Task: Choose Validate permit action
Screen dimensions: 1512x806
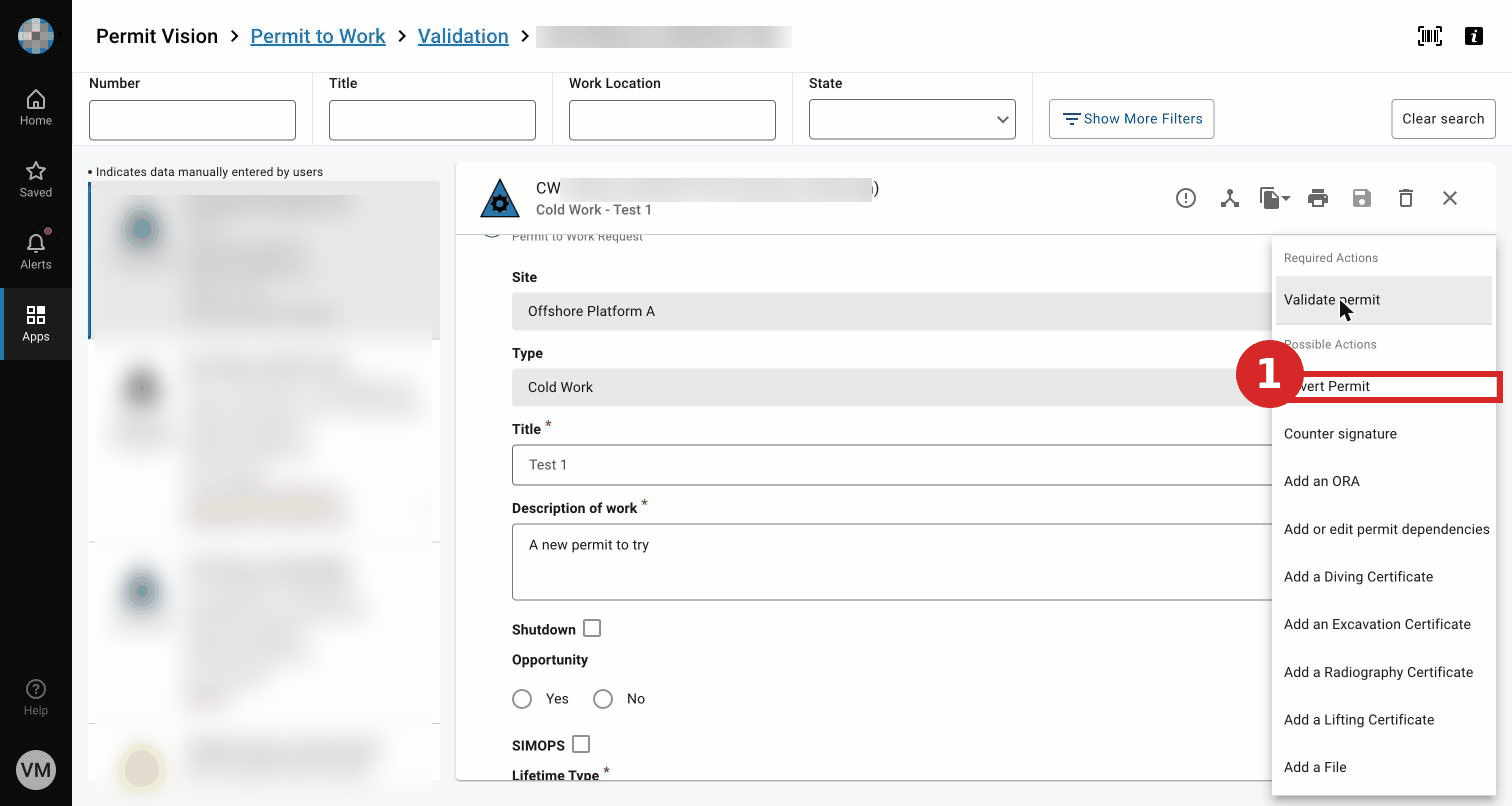Action: point(1384,300)
